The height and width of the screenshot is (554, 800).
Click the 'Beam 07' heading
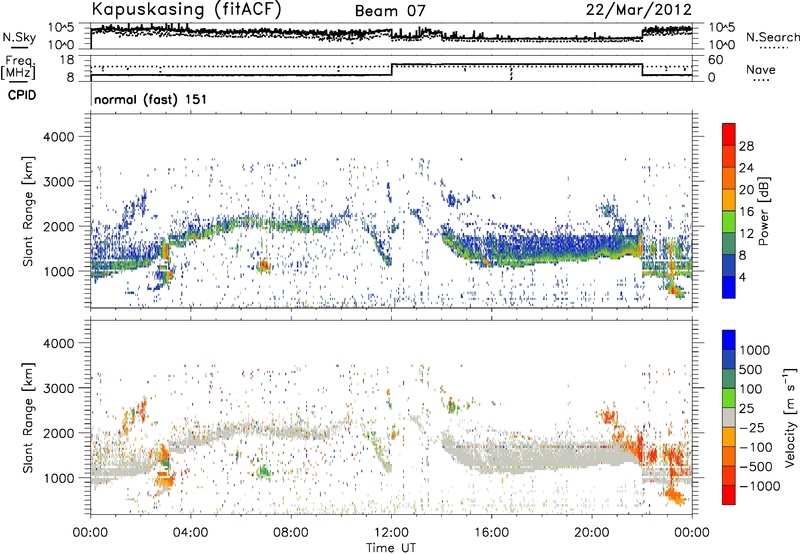[x=390, y=11]
